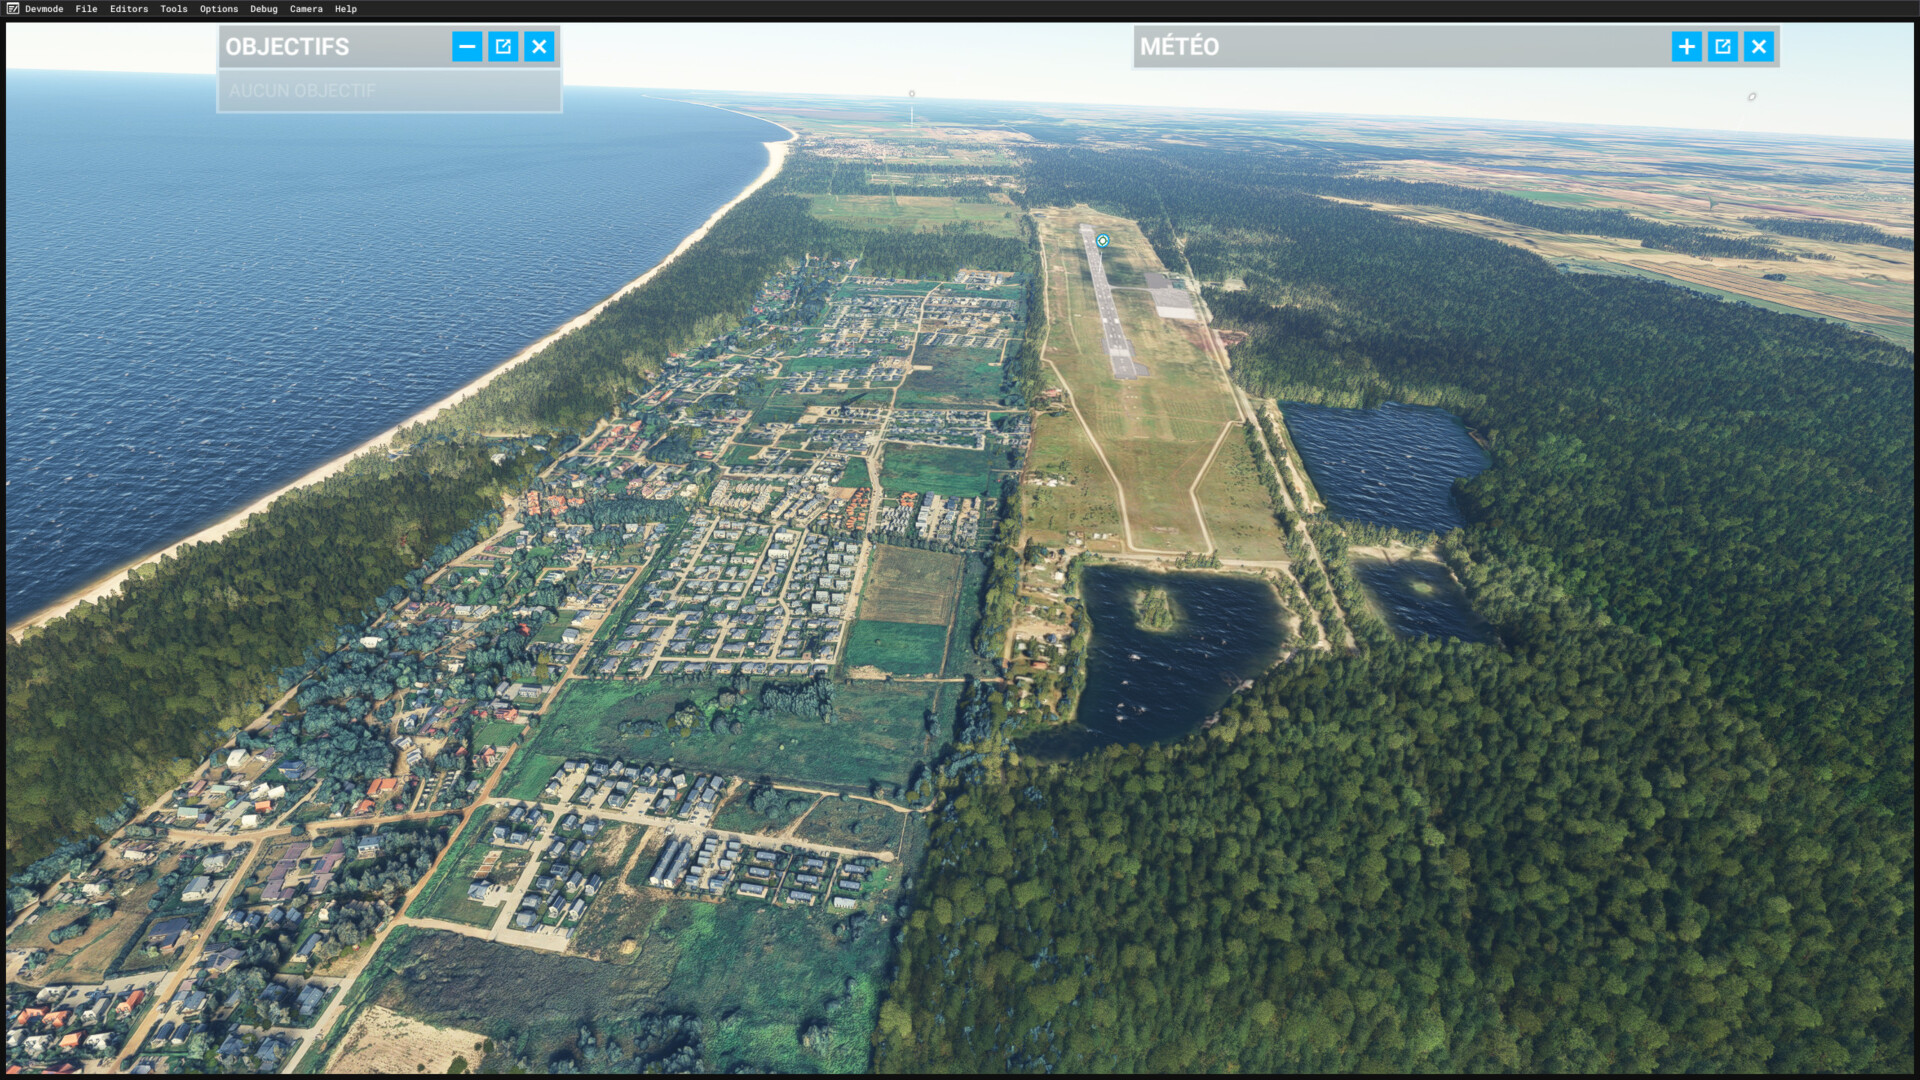Screen dimensions: 1920x1080
Task: Open the Options menu
Action: click(218, 8)
